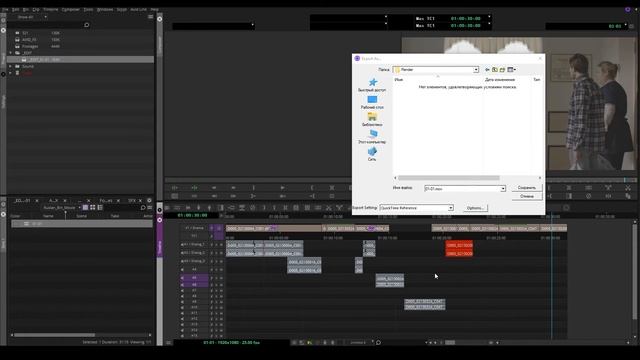The height and width of the screenshot is (360, 640).
Task: Select the 01-01 sequence row in the bin
Action: 82,224
